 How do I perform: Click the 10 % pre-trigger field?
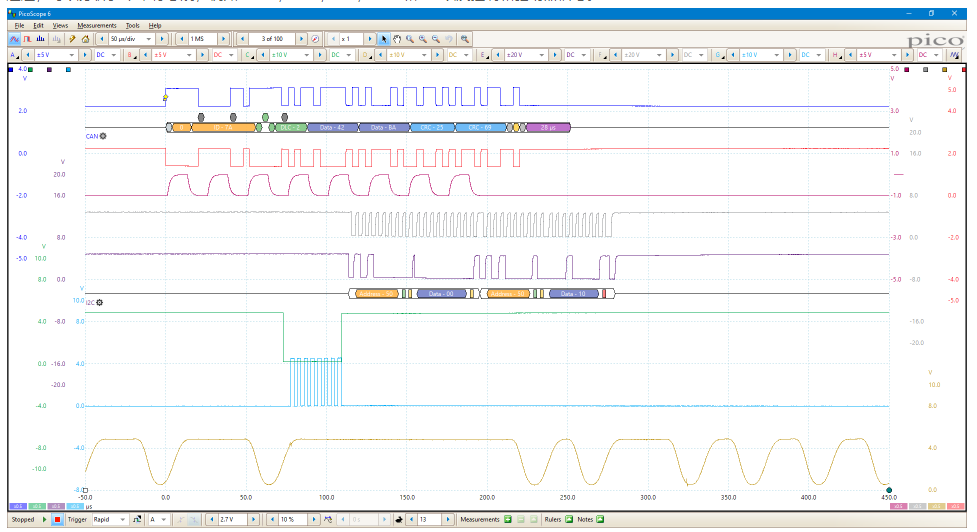click(x=293, y=519)
